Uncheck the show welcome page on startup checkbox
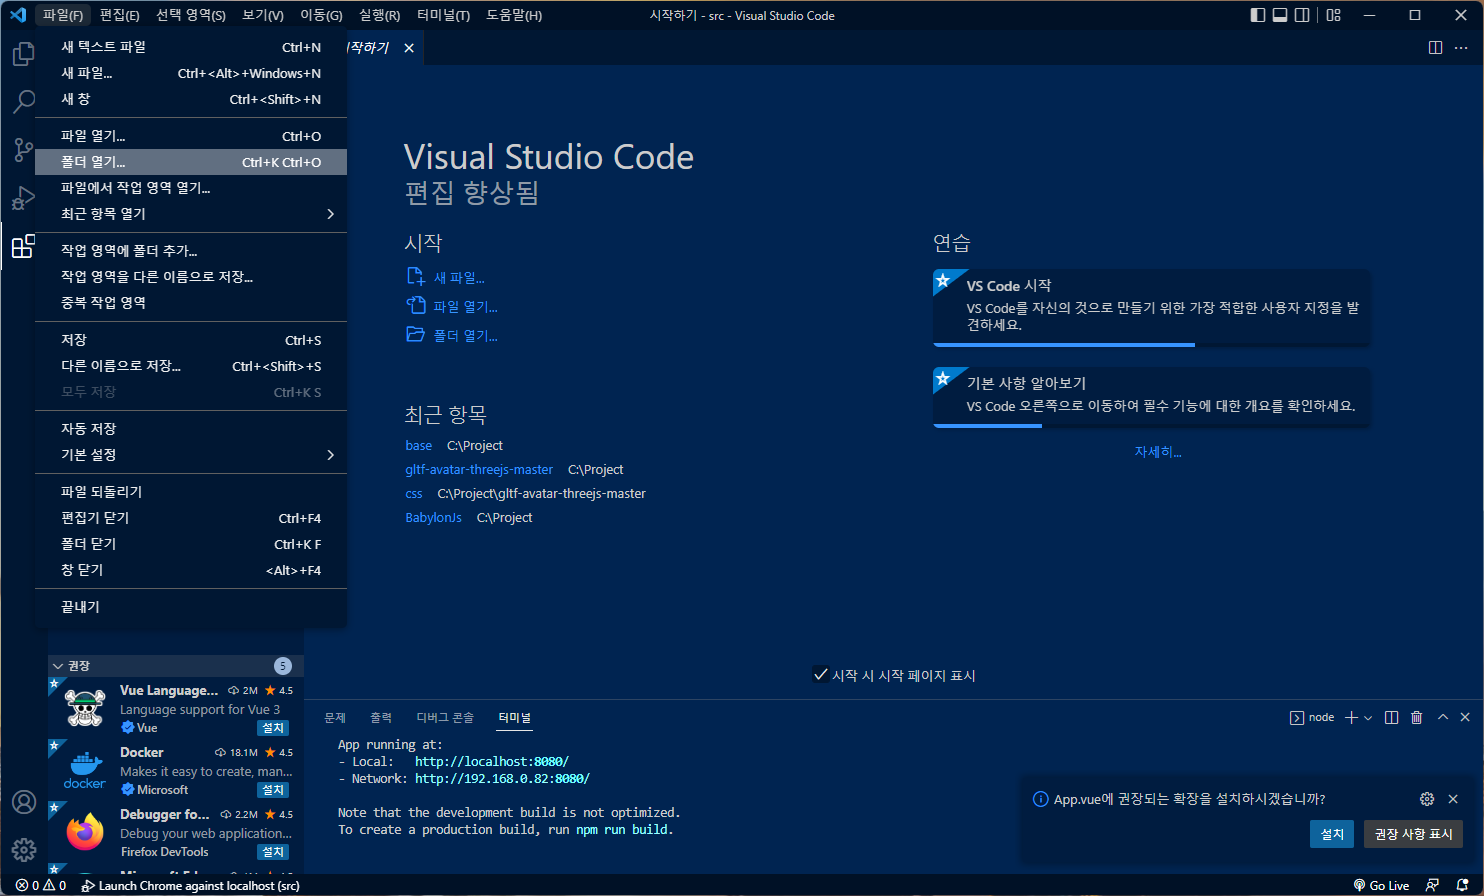The width and height of the screenshot is (1484, 896). click(820, 675)
